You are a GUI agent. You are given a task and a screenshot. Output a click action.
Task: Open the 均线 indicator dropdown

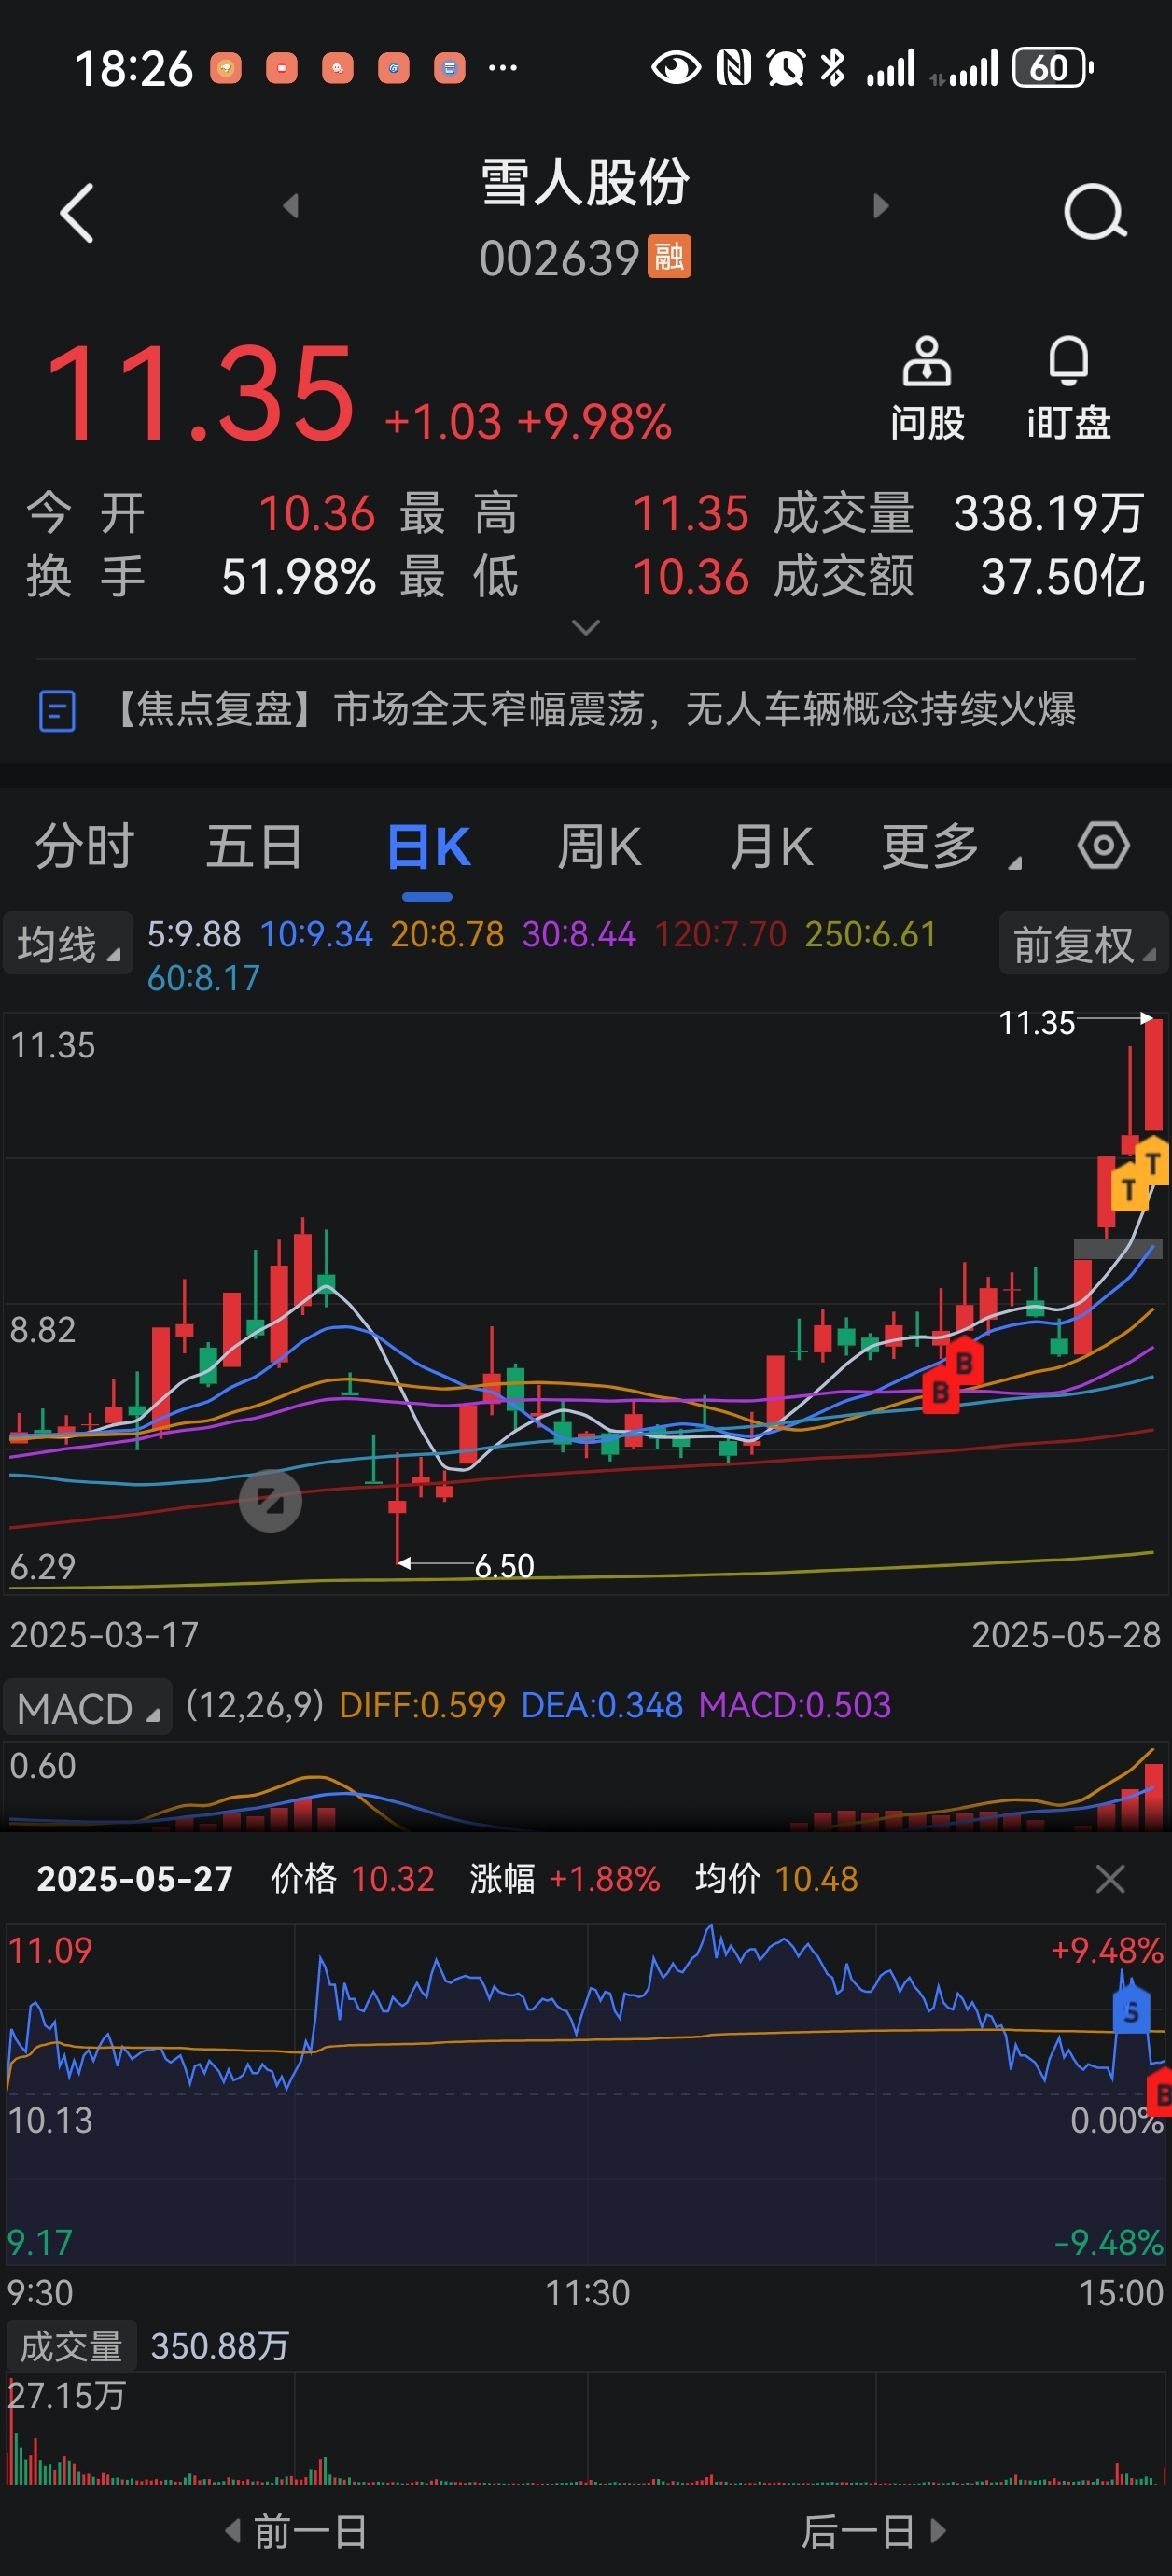click(x=68, y=943)
